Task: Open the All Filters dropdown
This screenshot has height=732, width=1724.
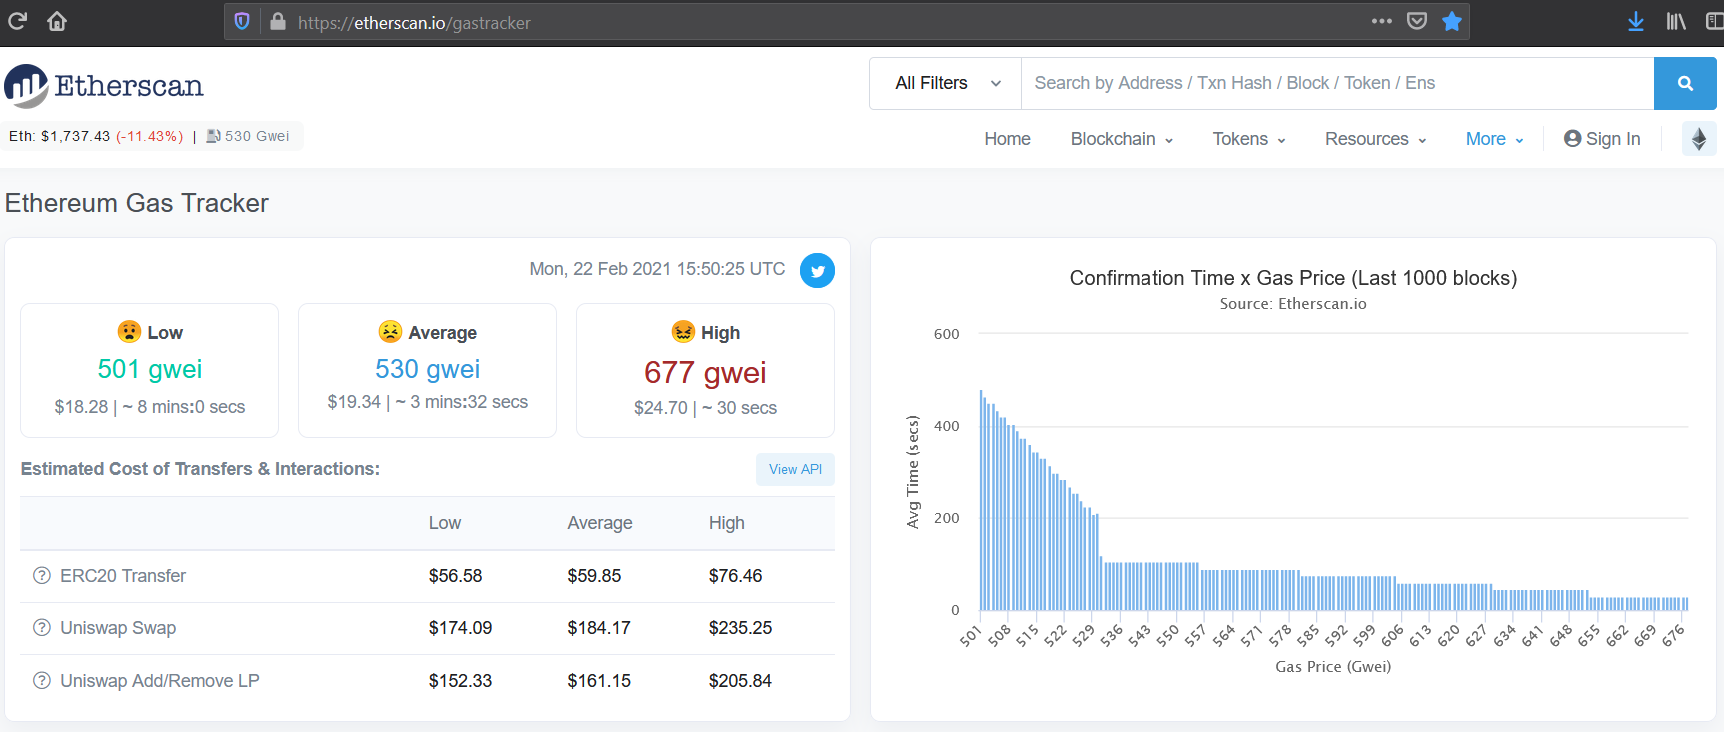Action: coord(946,83)
